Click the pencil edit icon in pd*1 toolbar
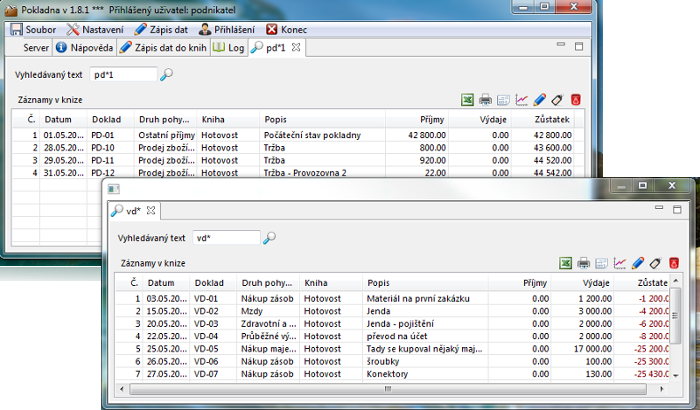Screen dimensions: 700x410 pos(540,99)
